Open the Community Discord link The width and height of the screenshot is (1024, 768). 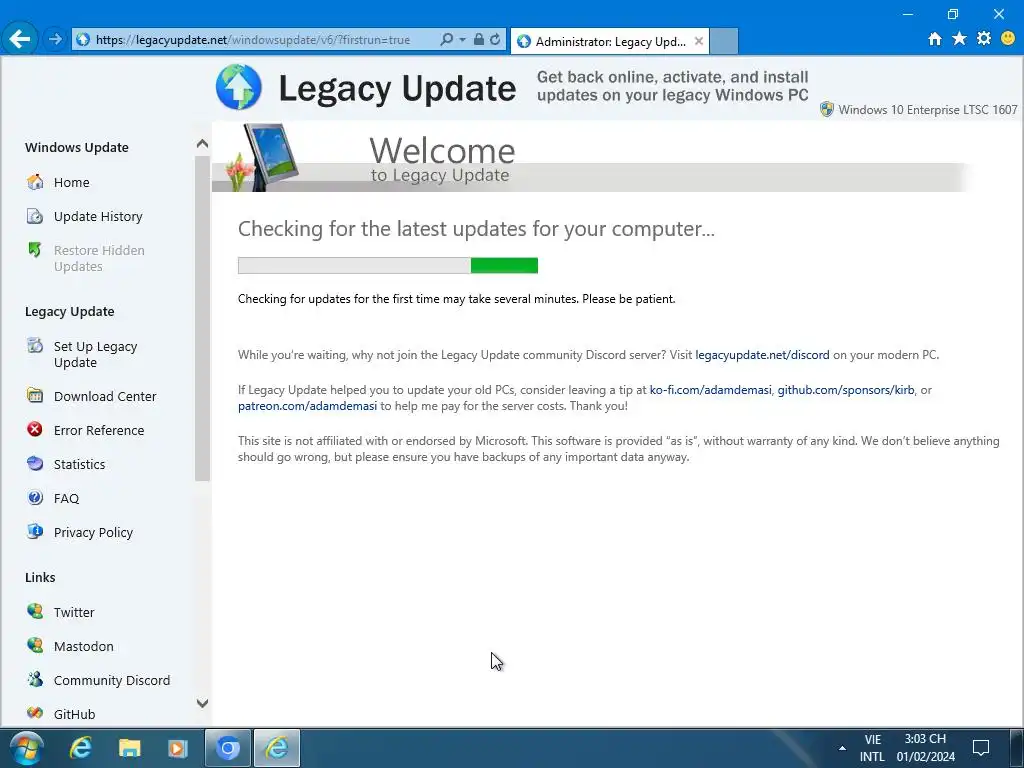[112, 680]
